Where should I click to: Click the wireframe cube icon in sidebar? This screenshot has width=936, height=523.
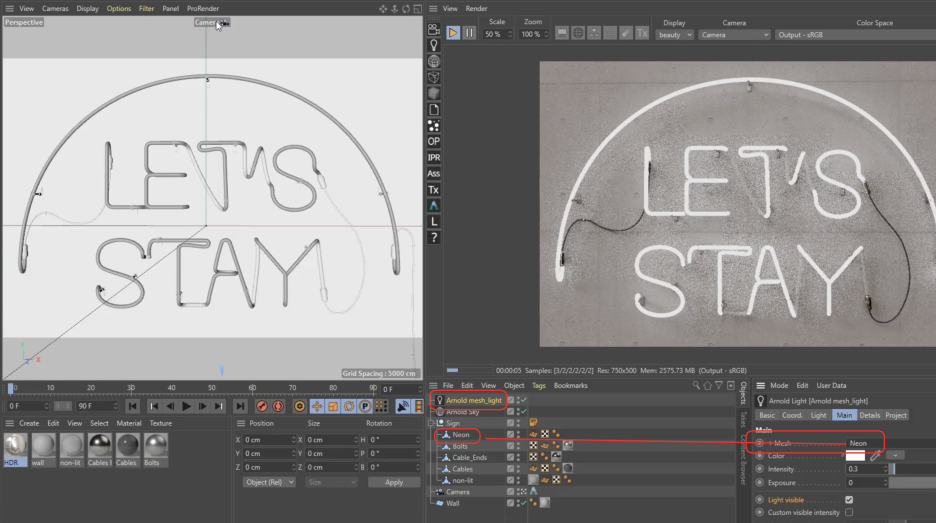(x=434, y=78)
